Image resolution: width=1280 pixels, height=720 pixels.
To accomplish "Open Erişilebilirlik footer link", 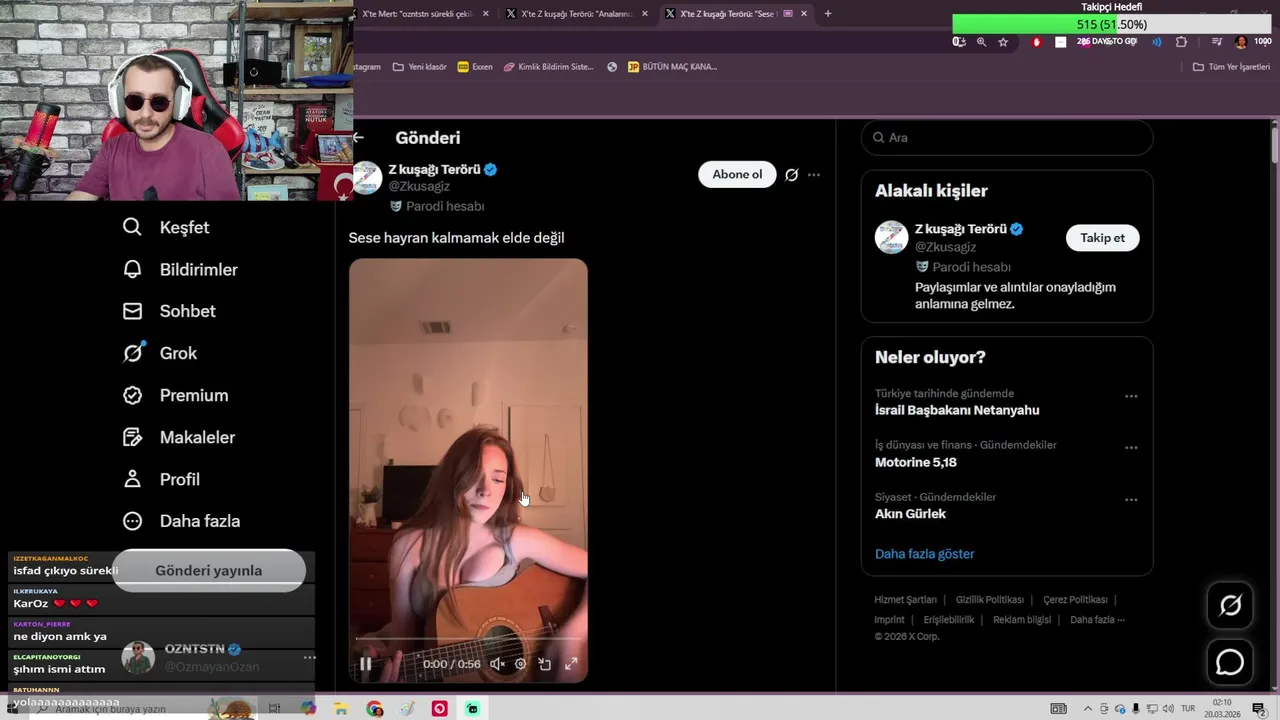I will [948, 620].
